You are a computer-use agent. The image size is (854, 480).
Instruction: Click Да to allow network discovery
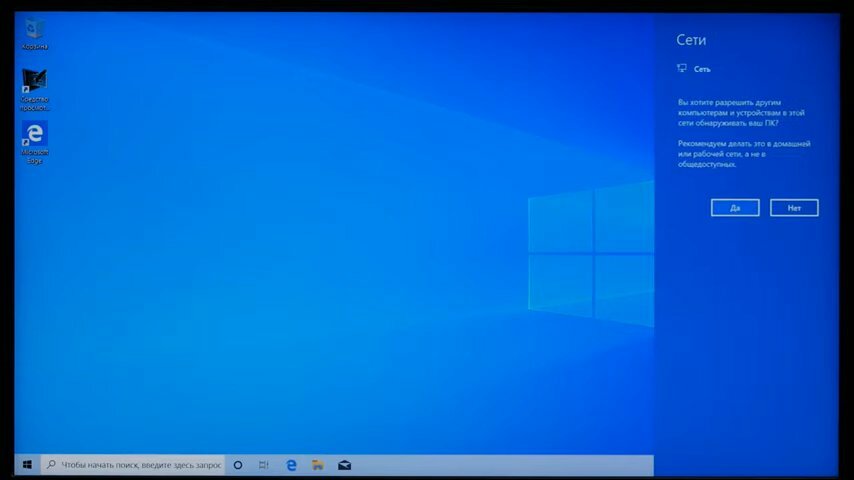tap(735, 208)
